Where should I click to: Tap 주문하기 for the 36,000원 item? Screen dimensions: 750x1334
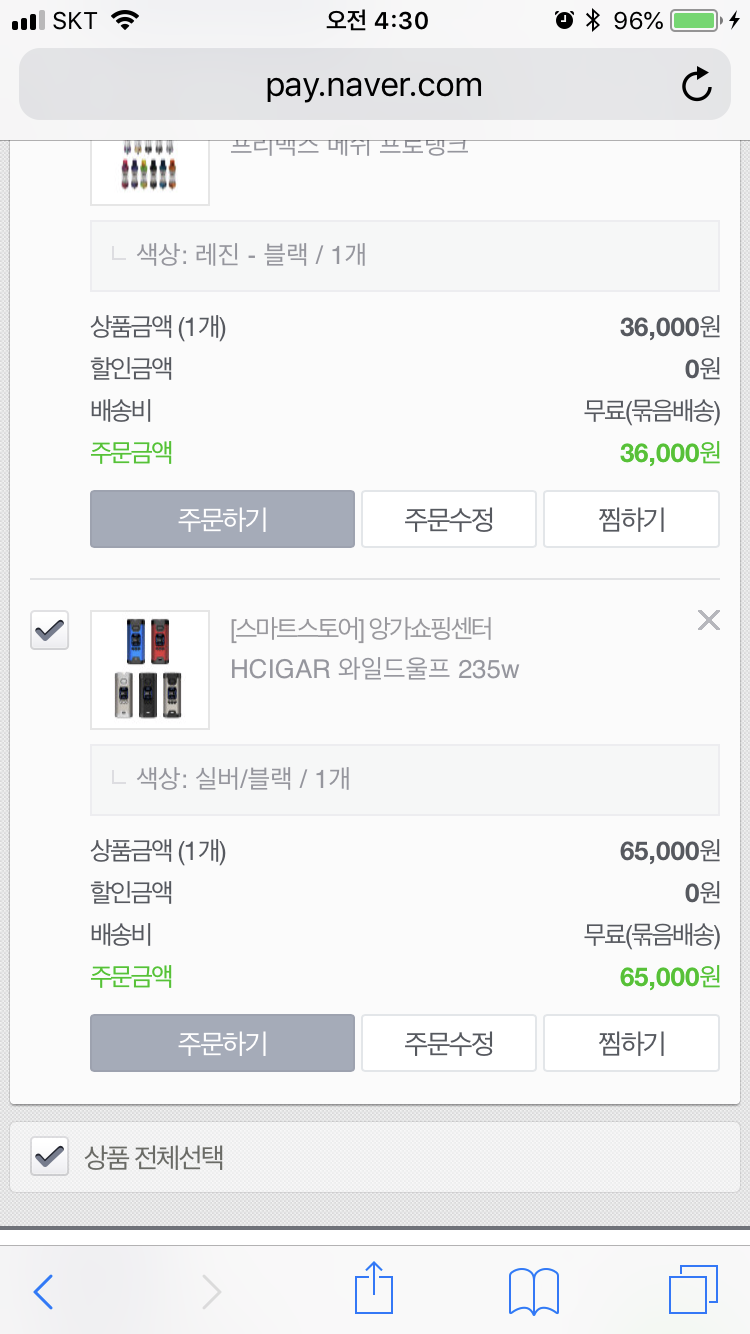pyautogui.click(x=222, y=519)
